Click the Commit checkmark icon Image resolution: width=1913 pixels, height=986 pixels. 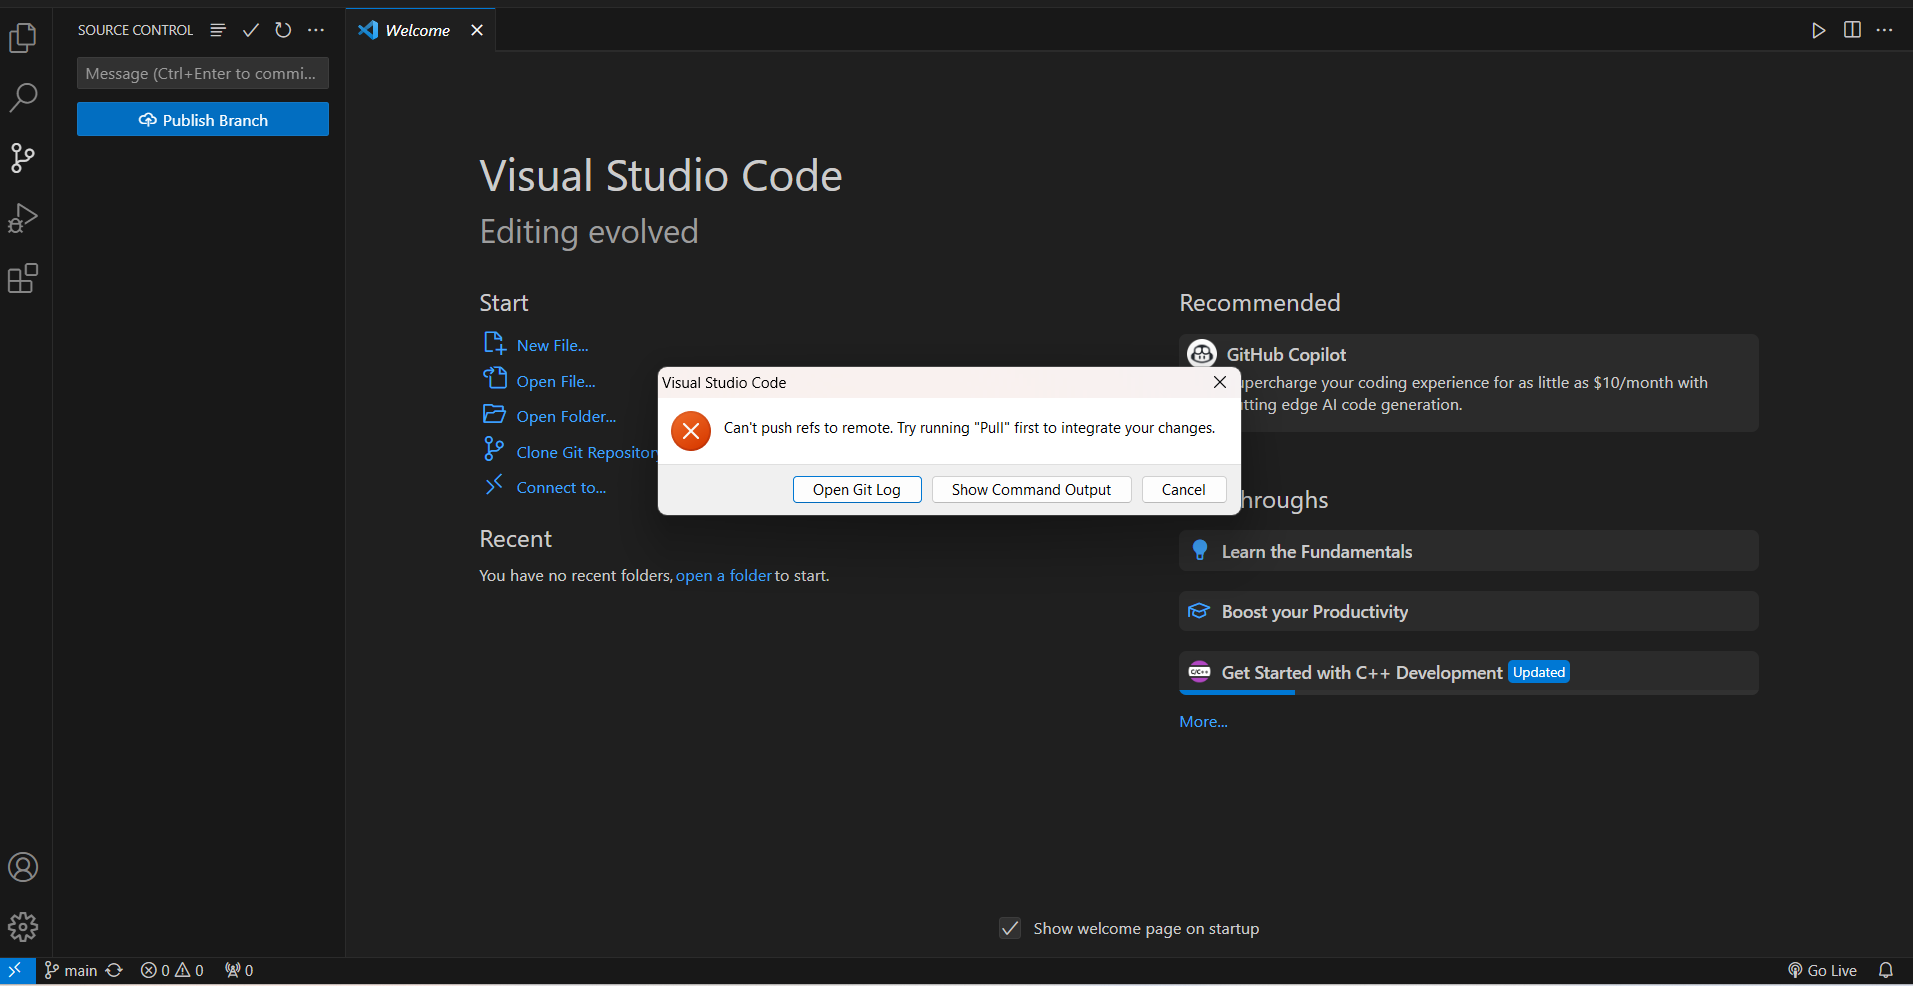pos(251,30)
